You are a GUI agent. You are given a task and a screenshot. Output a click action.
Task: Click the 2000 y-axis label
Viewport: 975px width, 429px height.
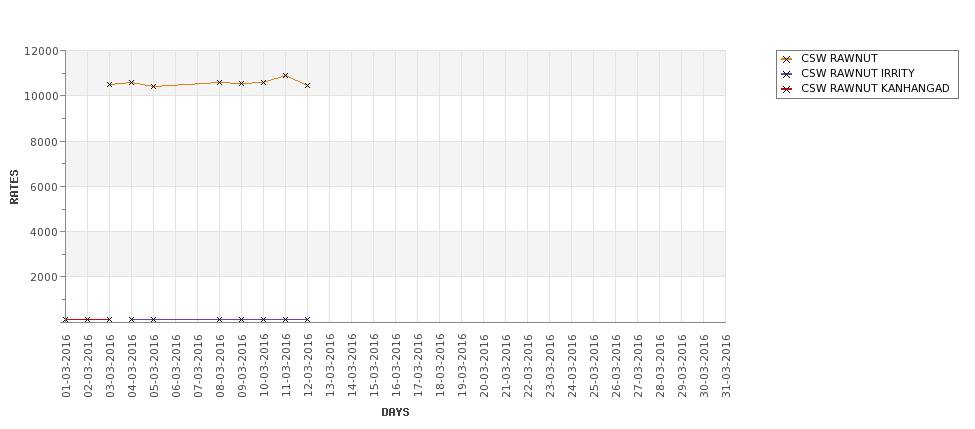point(45,277)
